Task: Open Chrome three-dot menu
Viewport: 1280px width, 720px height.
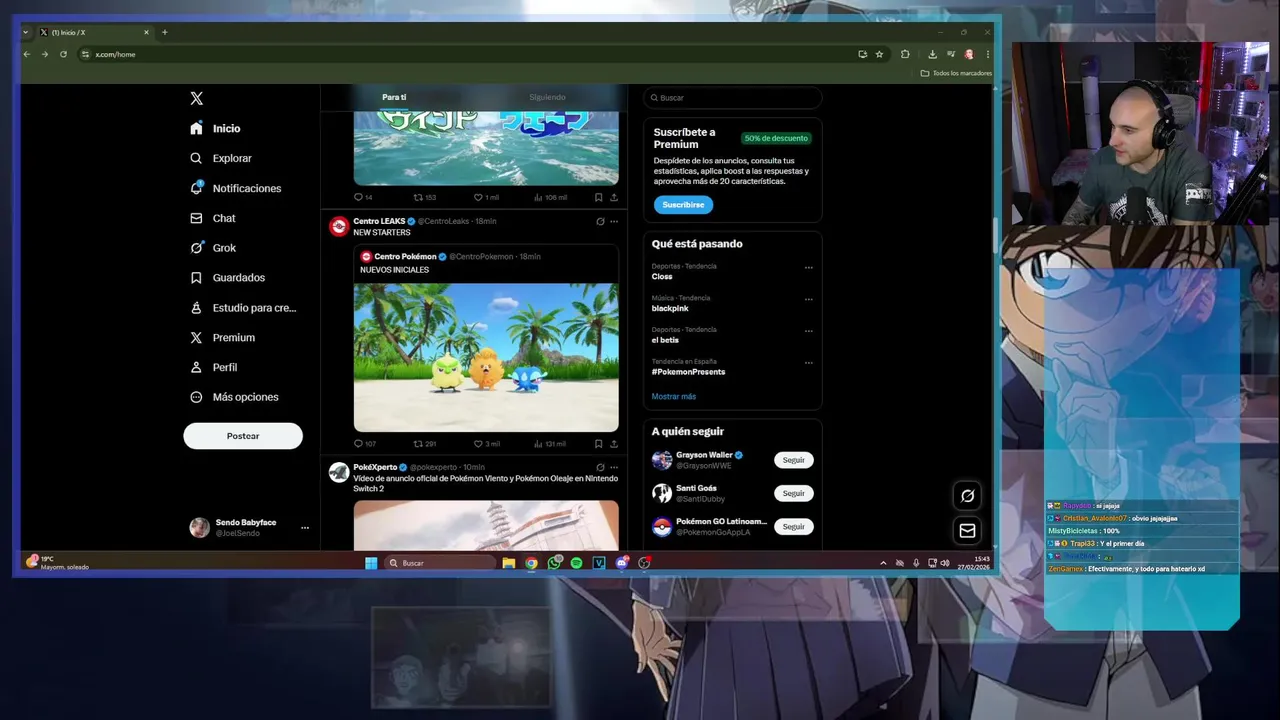Action: click(987, 54)
